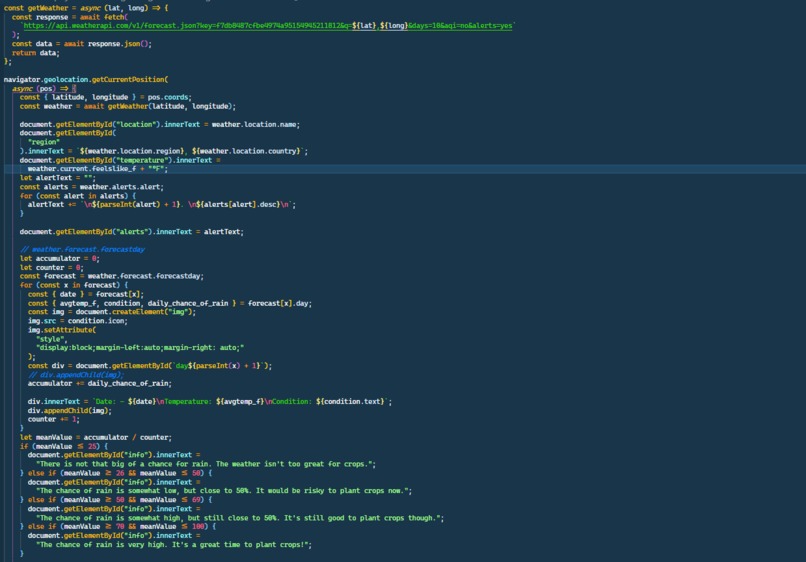Click the 'const { latitude, longitude } = pos.coords;' line

coord(105,97)
